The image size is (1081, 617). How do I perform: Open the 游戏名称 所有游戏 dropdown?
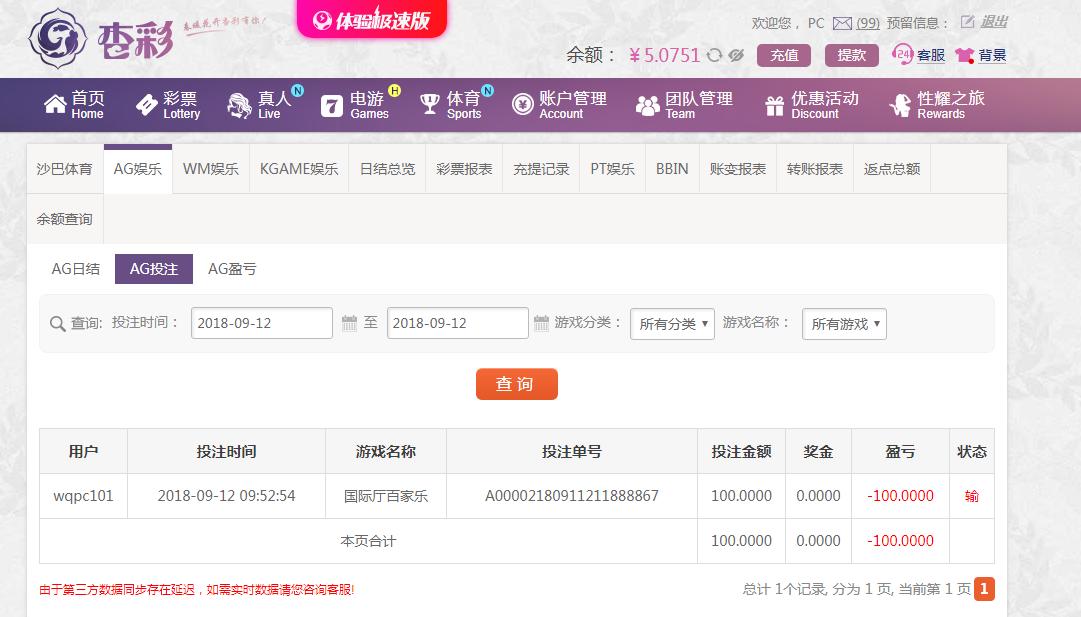click(844, 323)
